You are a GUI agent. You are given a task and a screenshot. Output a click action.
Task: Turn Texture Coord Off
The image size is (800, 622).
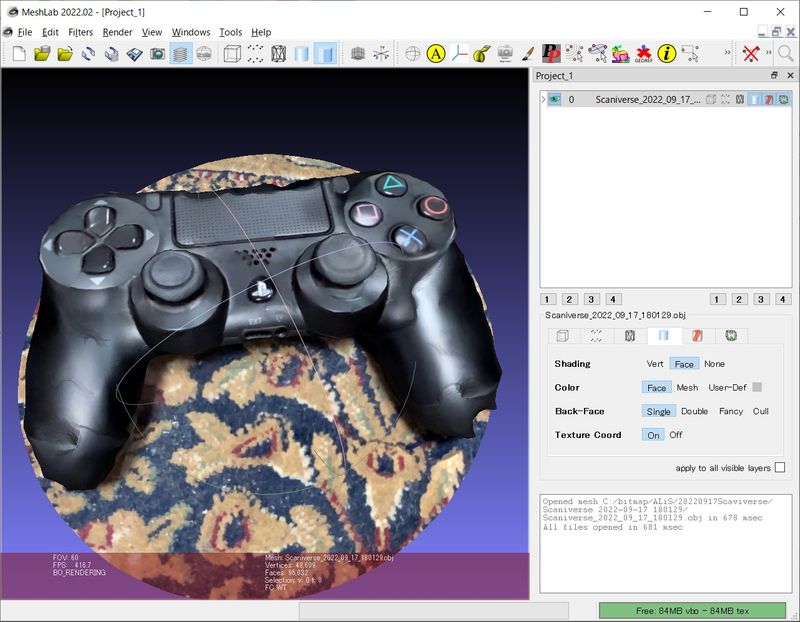click(x=675, y=435)
